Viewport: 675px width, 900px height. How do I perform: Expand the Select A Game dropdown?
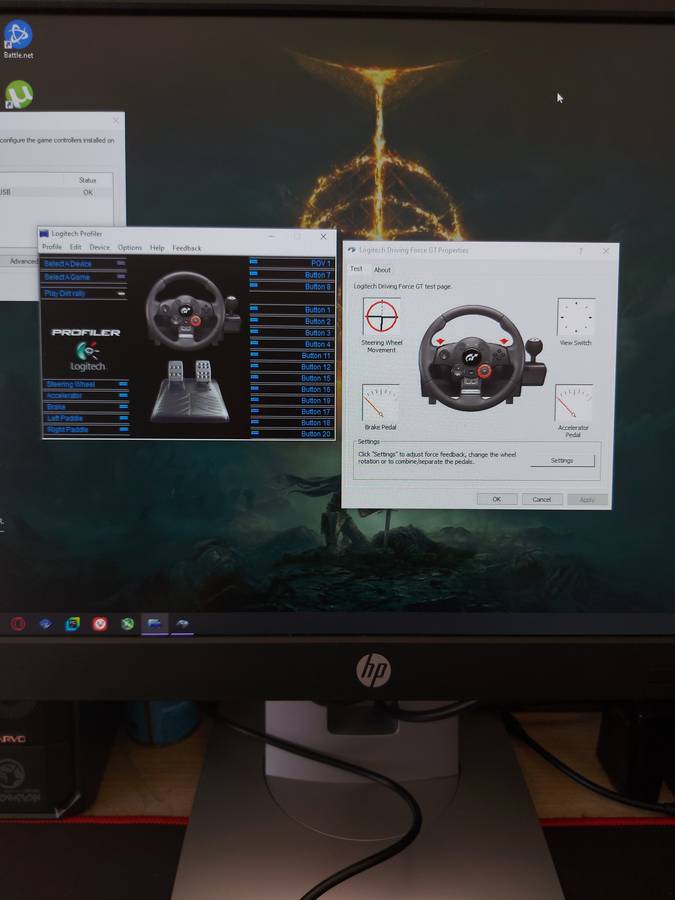[84, 277]
